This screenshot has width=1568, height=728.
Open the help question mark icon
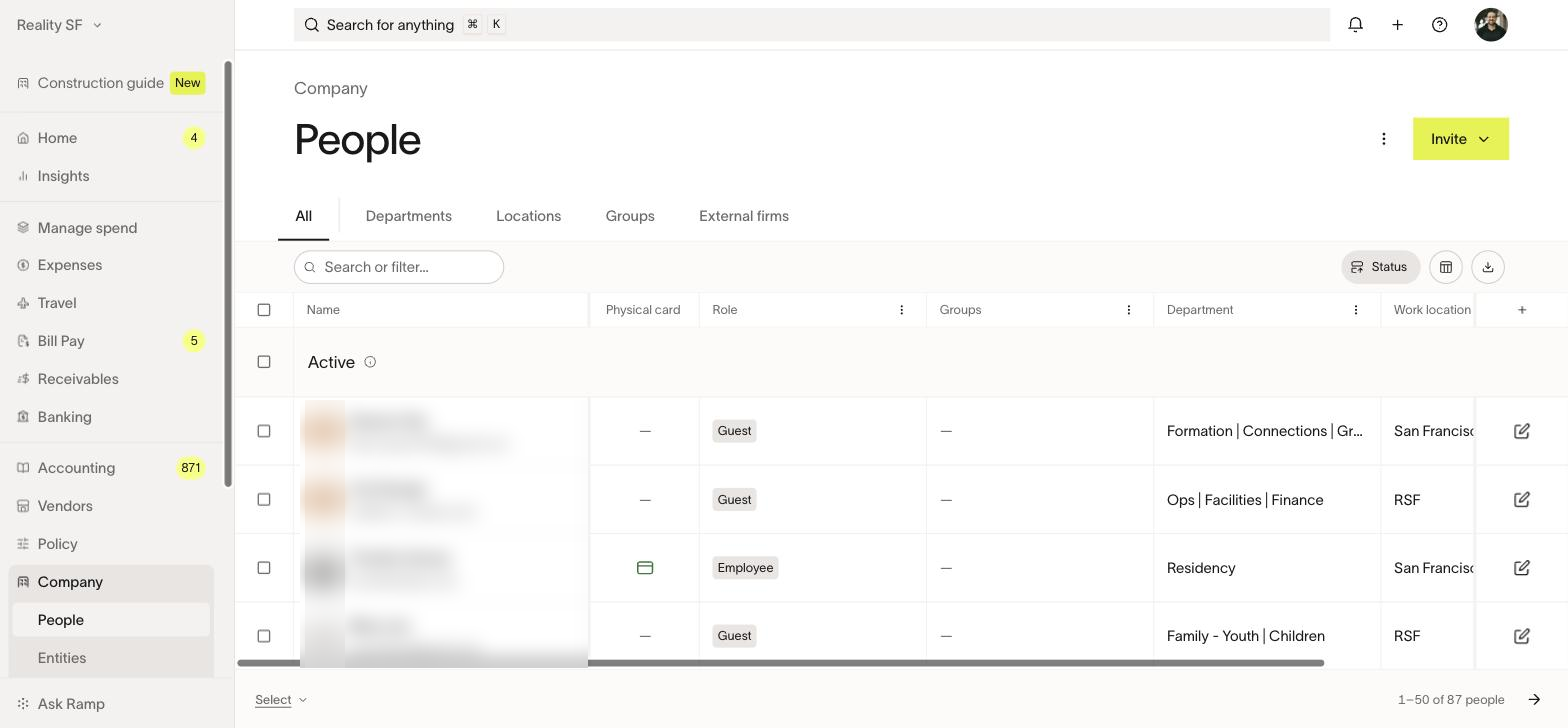[1440, 25]
